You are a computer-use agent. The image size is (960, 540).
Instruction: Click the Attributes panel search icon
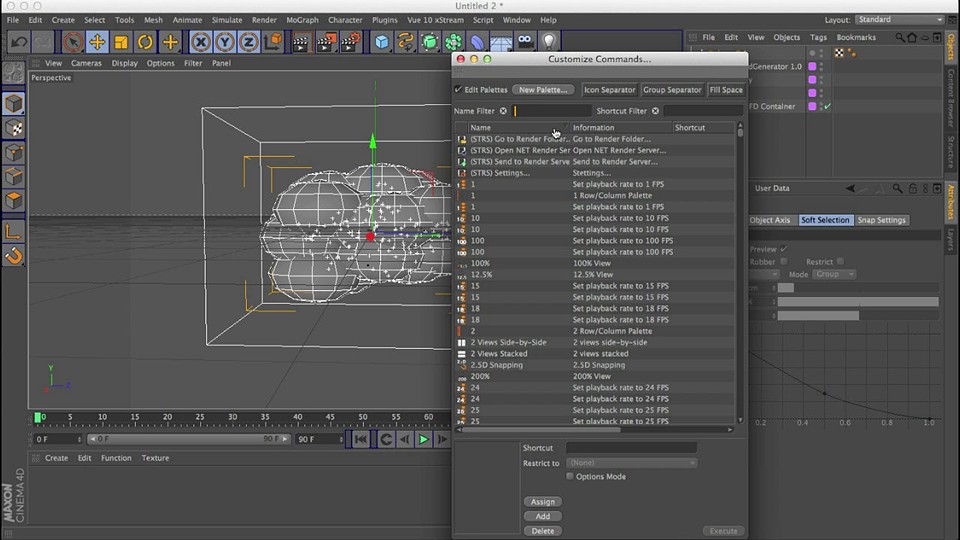click(897, 189)
